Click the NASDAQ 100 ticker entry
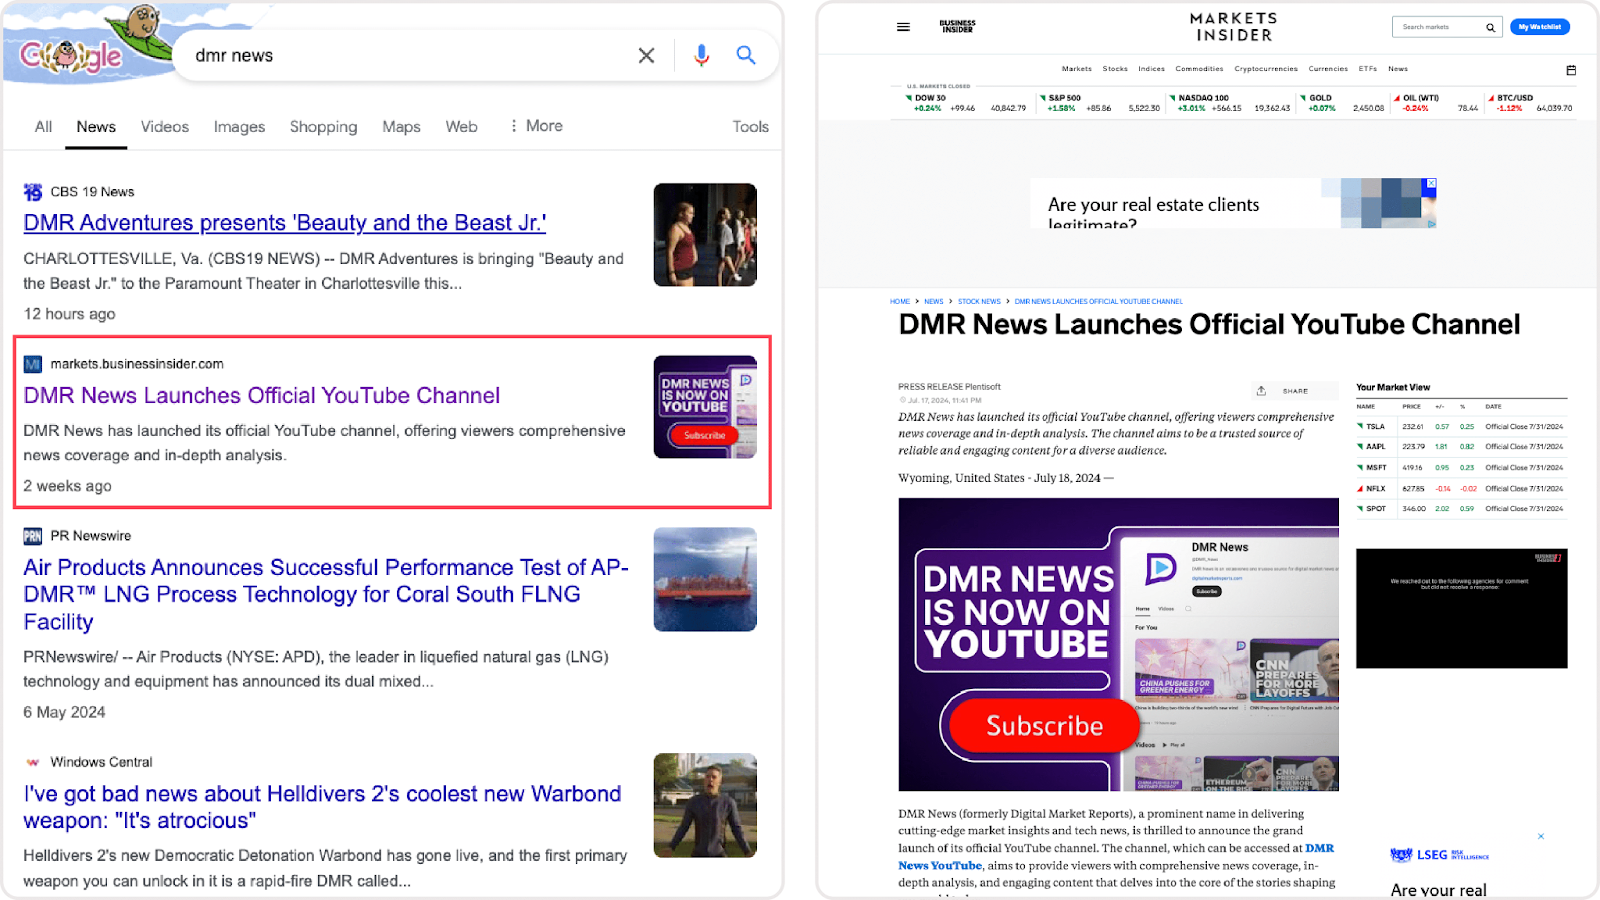 (x=1230, y=103)
